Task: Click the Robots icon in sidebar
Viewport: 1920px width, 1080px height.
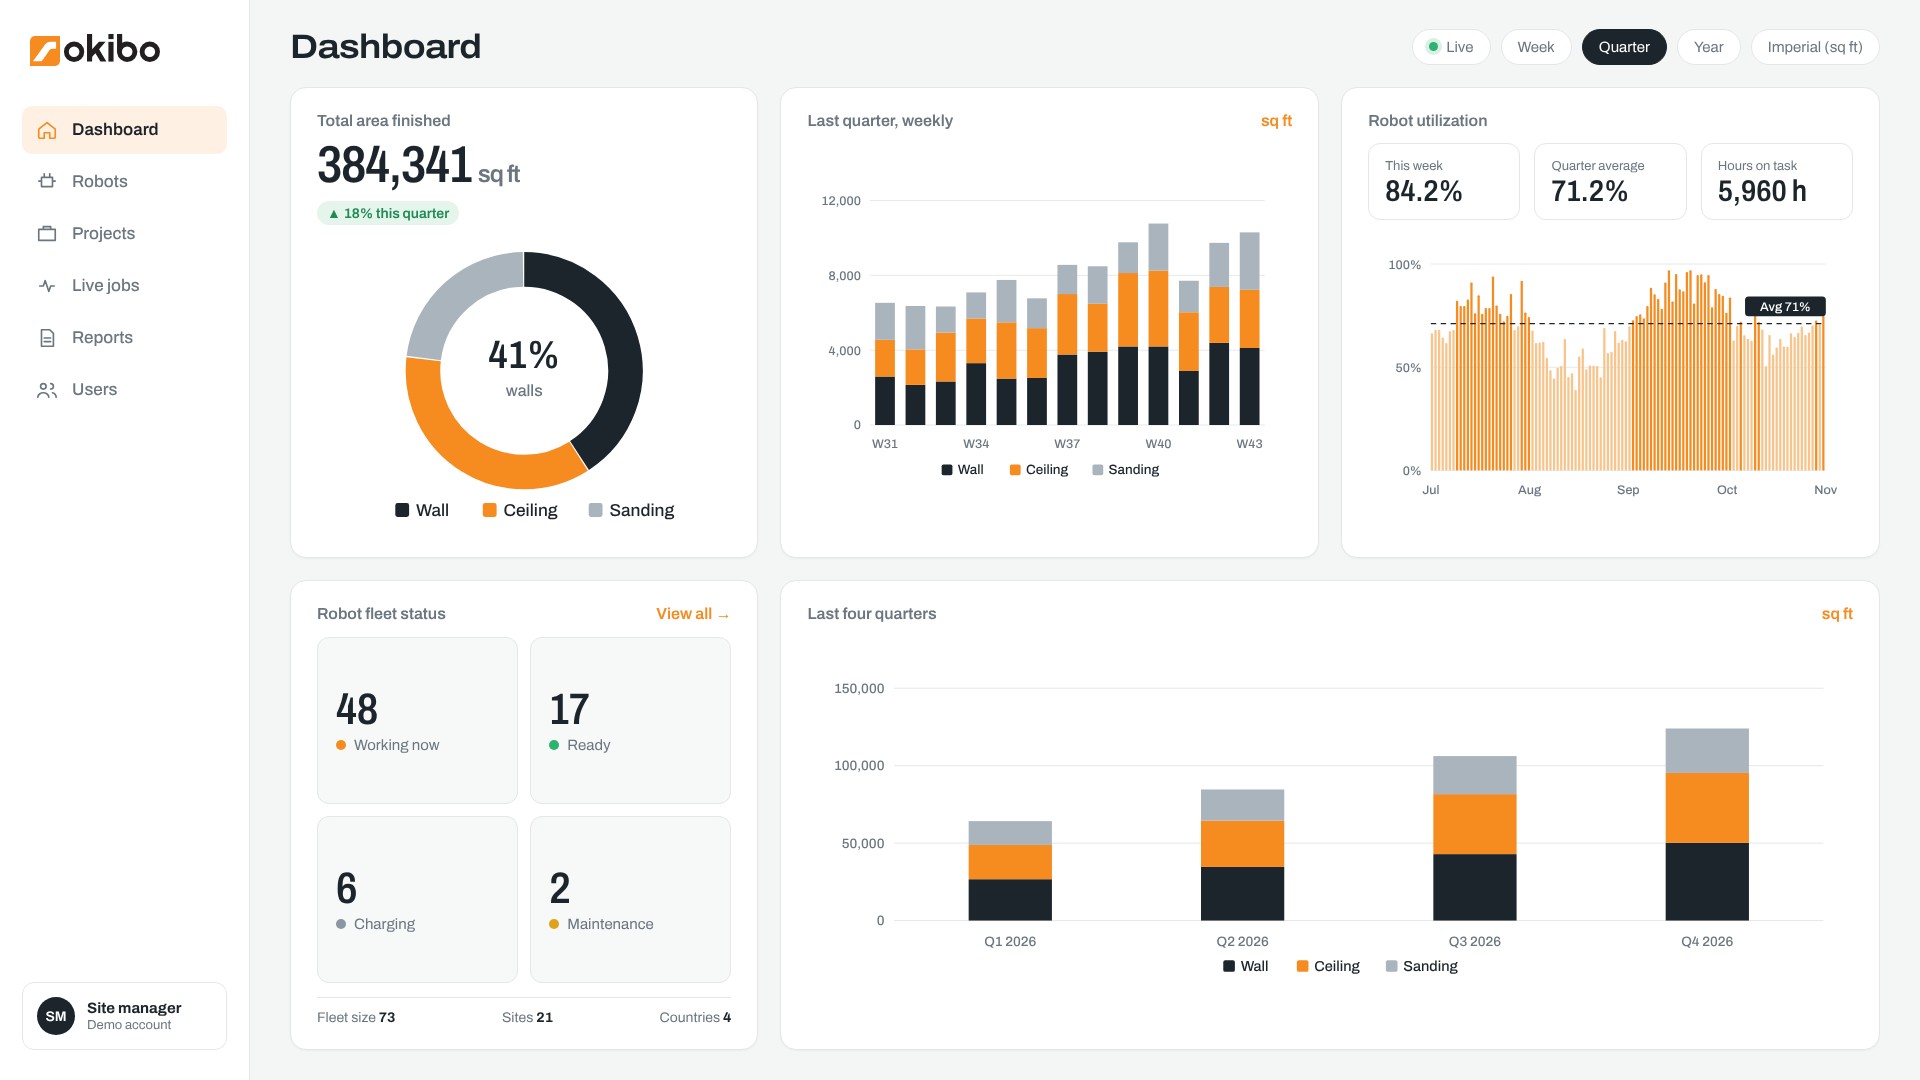Action: 47,182
